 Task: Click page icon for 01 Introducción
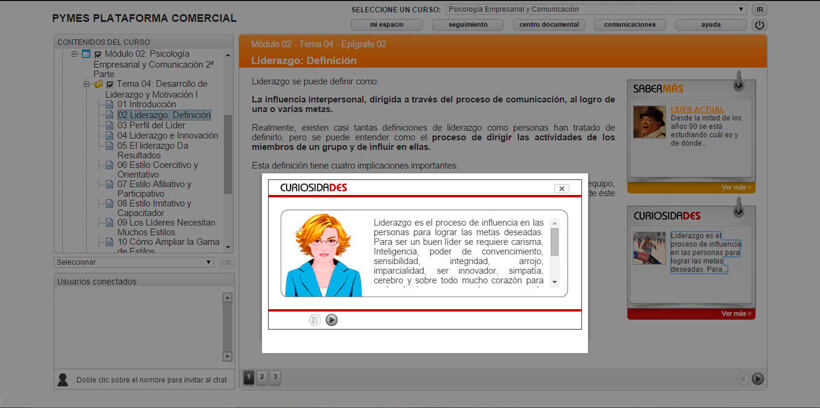[109, 105]
